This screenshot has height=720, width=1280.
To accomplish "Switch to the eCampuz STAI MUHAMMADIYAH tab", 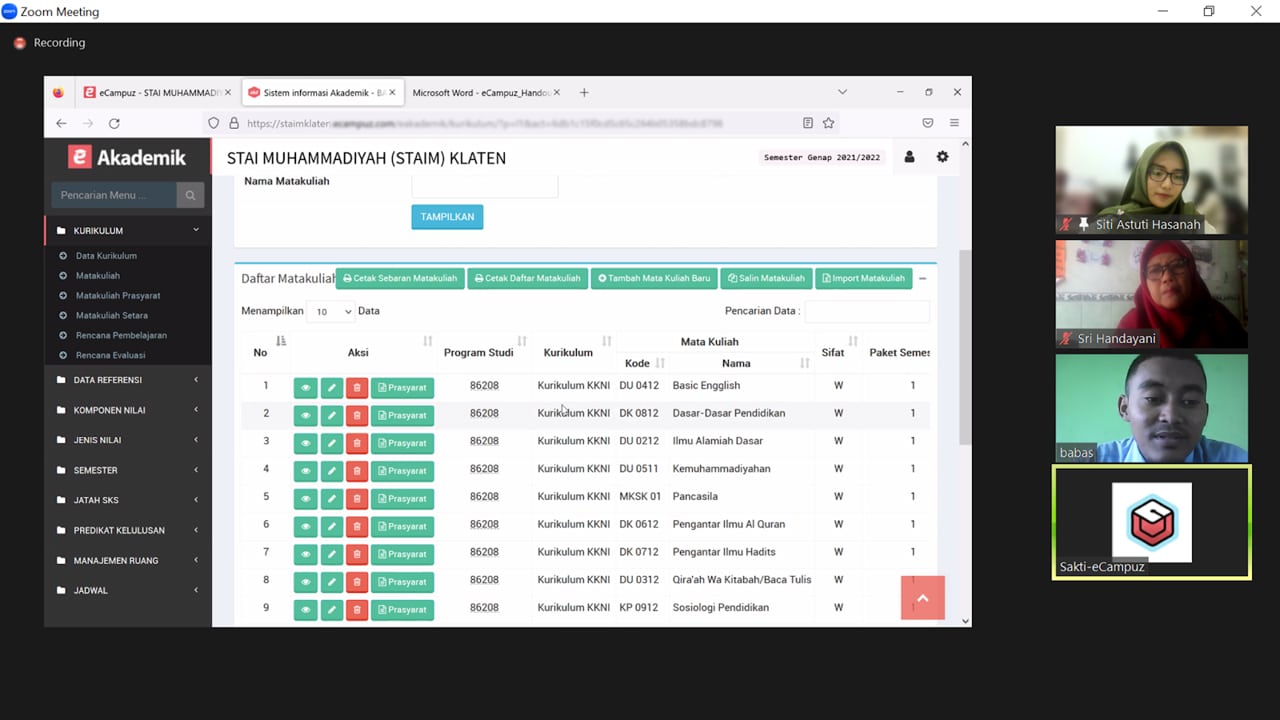I will coord(156,92).
